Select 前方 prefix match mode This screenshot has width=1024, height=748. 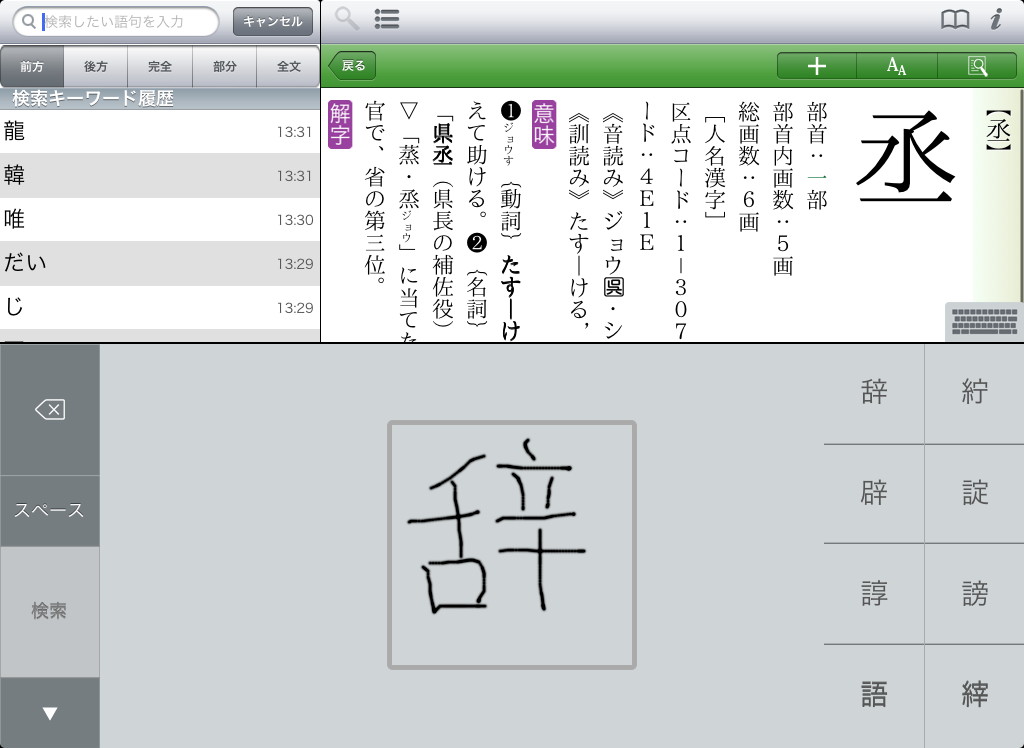32,67
